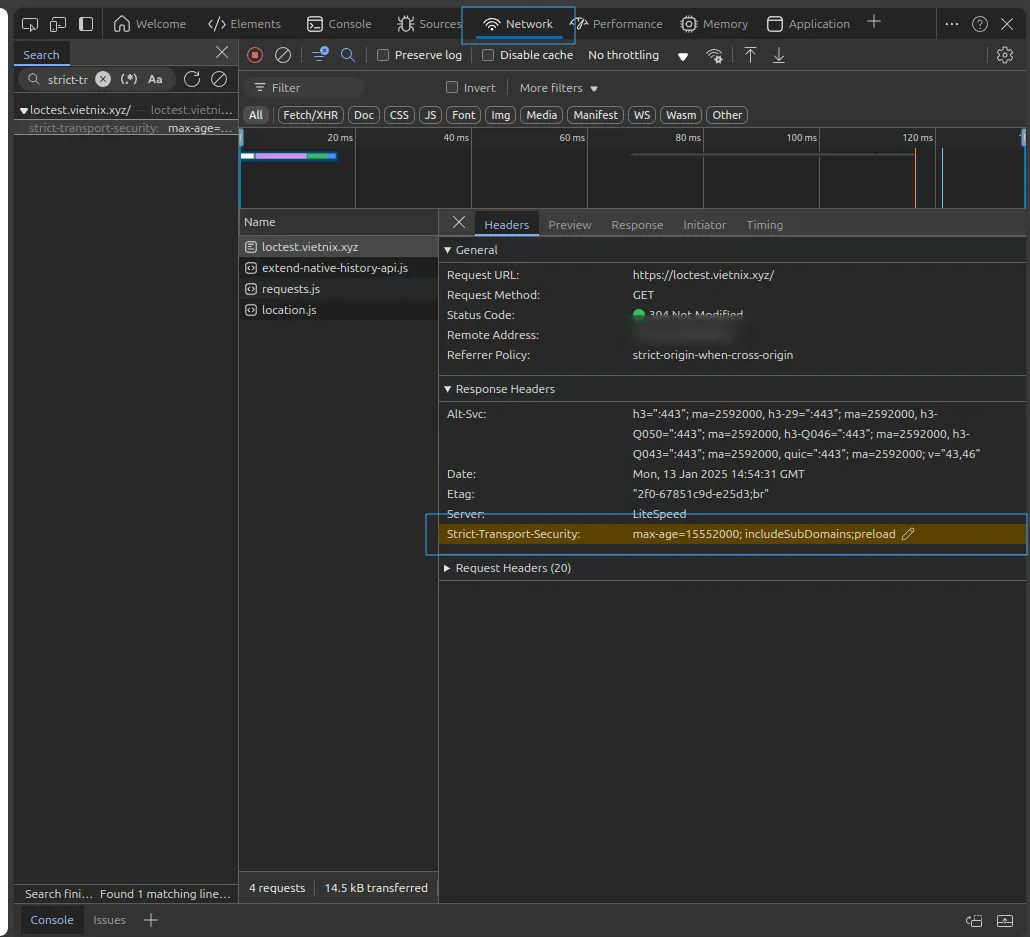Viewport: 1030px width, 937px height.
Task: Toggle the Invert filter checkbox
Action: click(452, 88)
